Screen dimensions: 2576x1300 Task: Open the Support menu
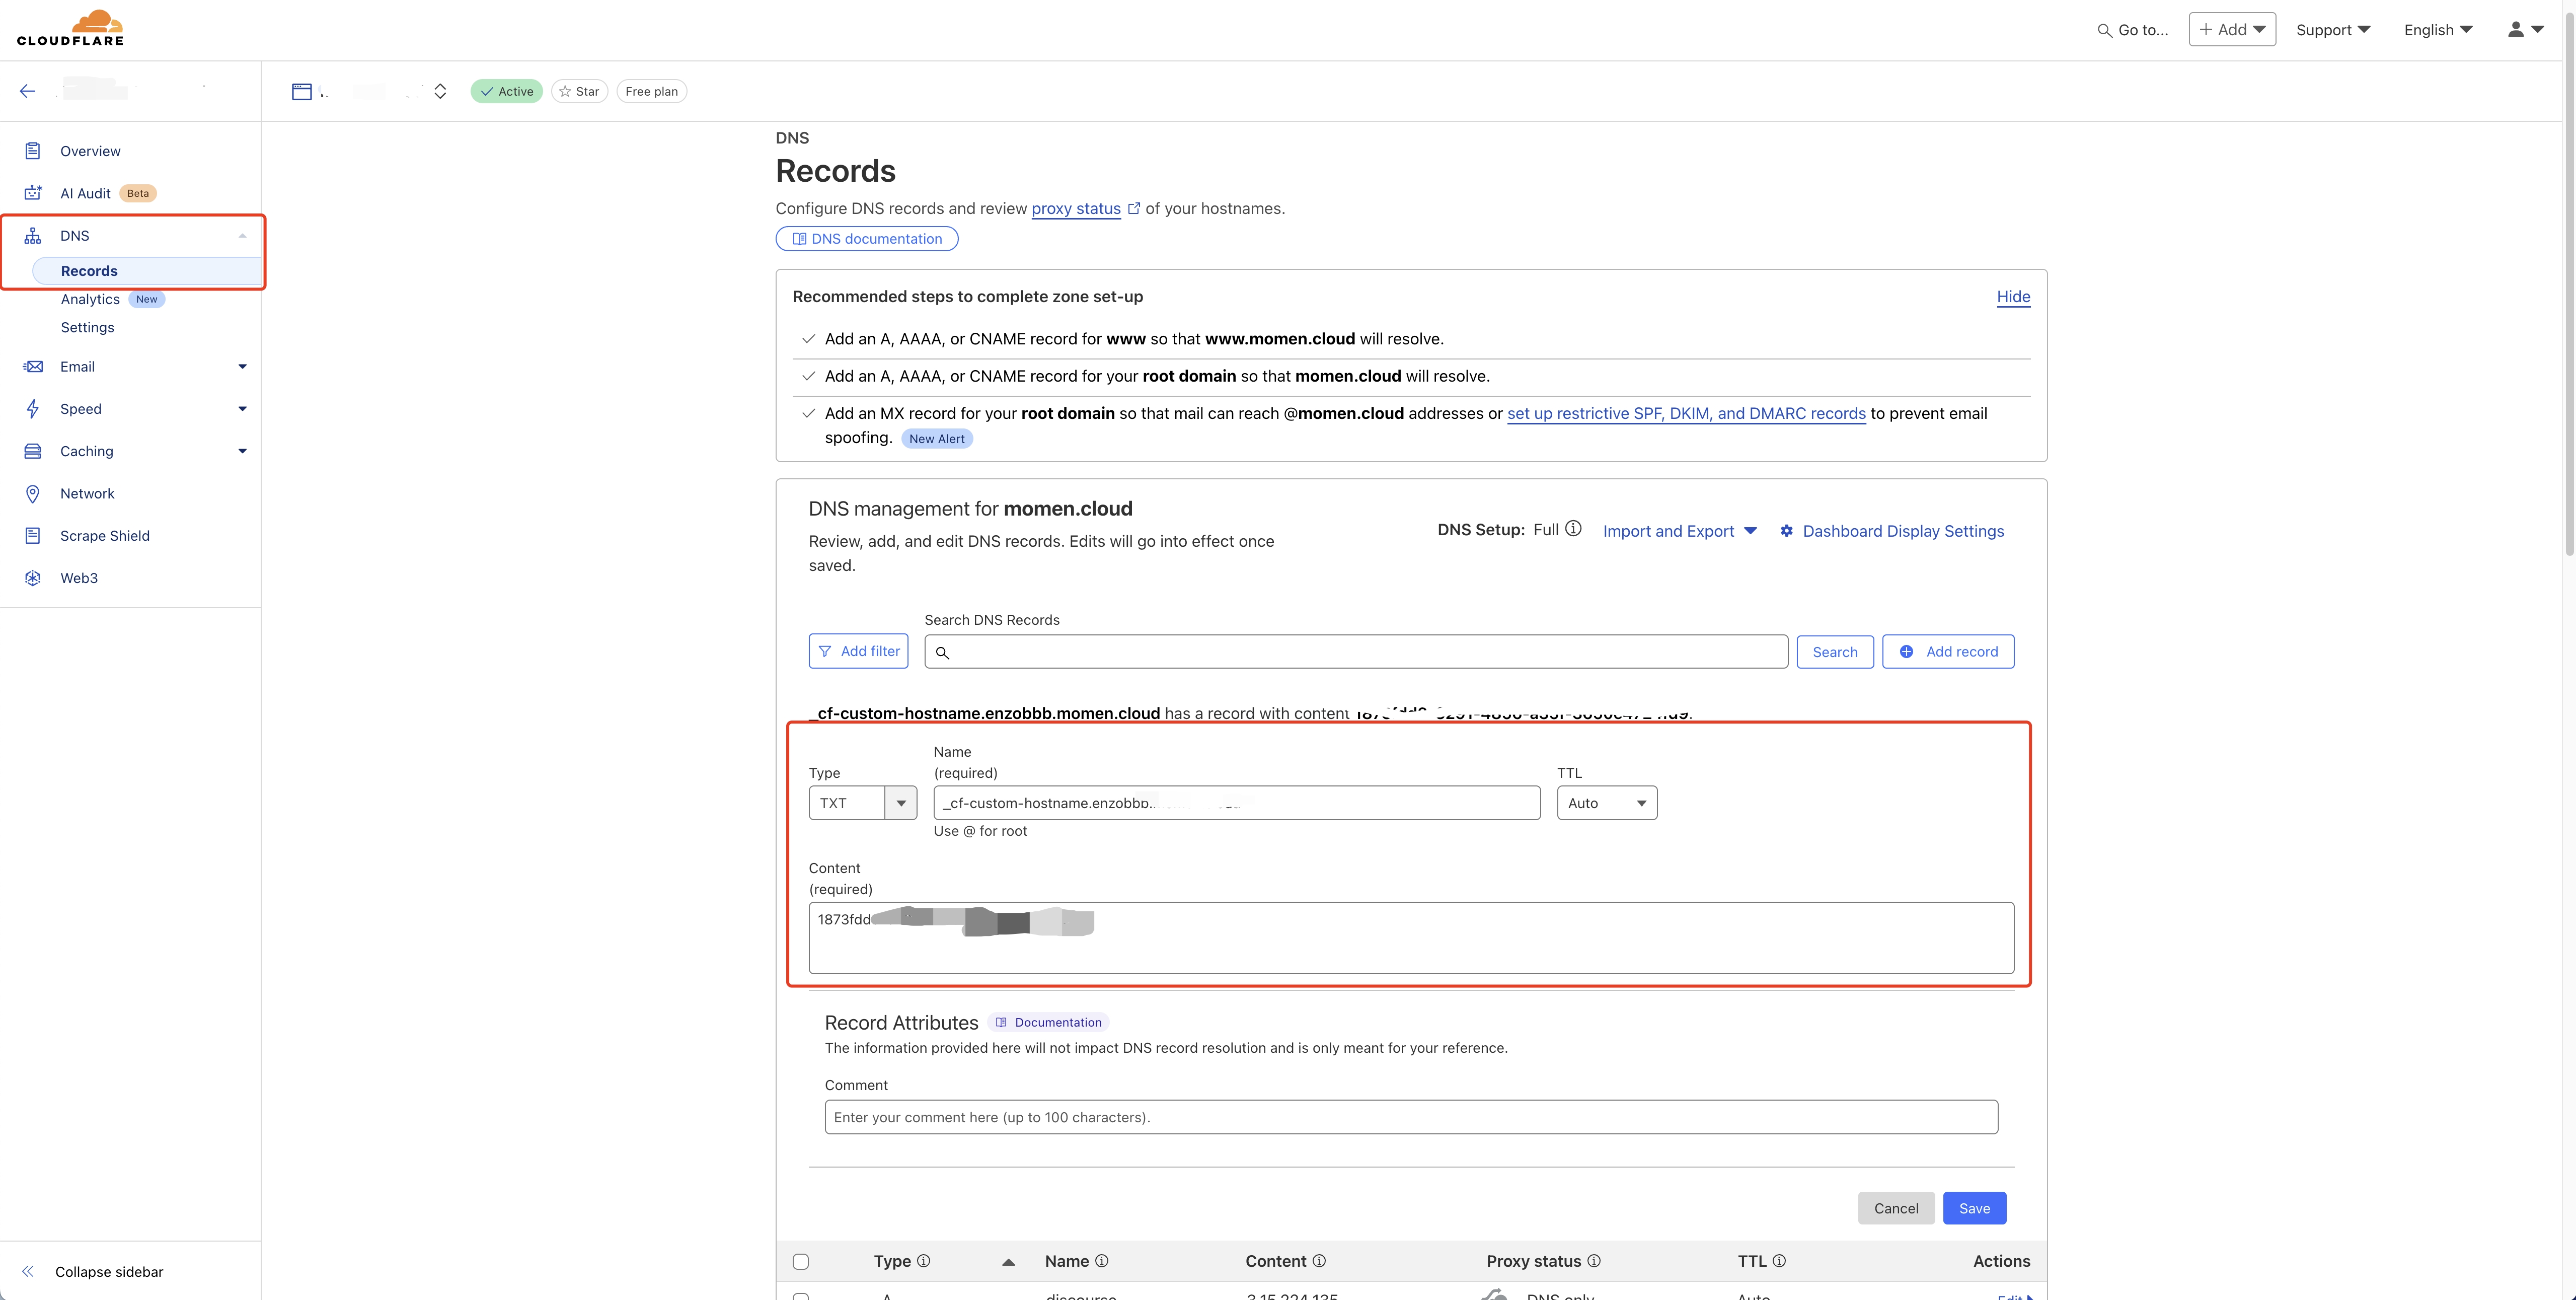(2333, 30)
